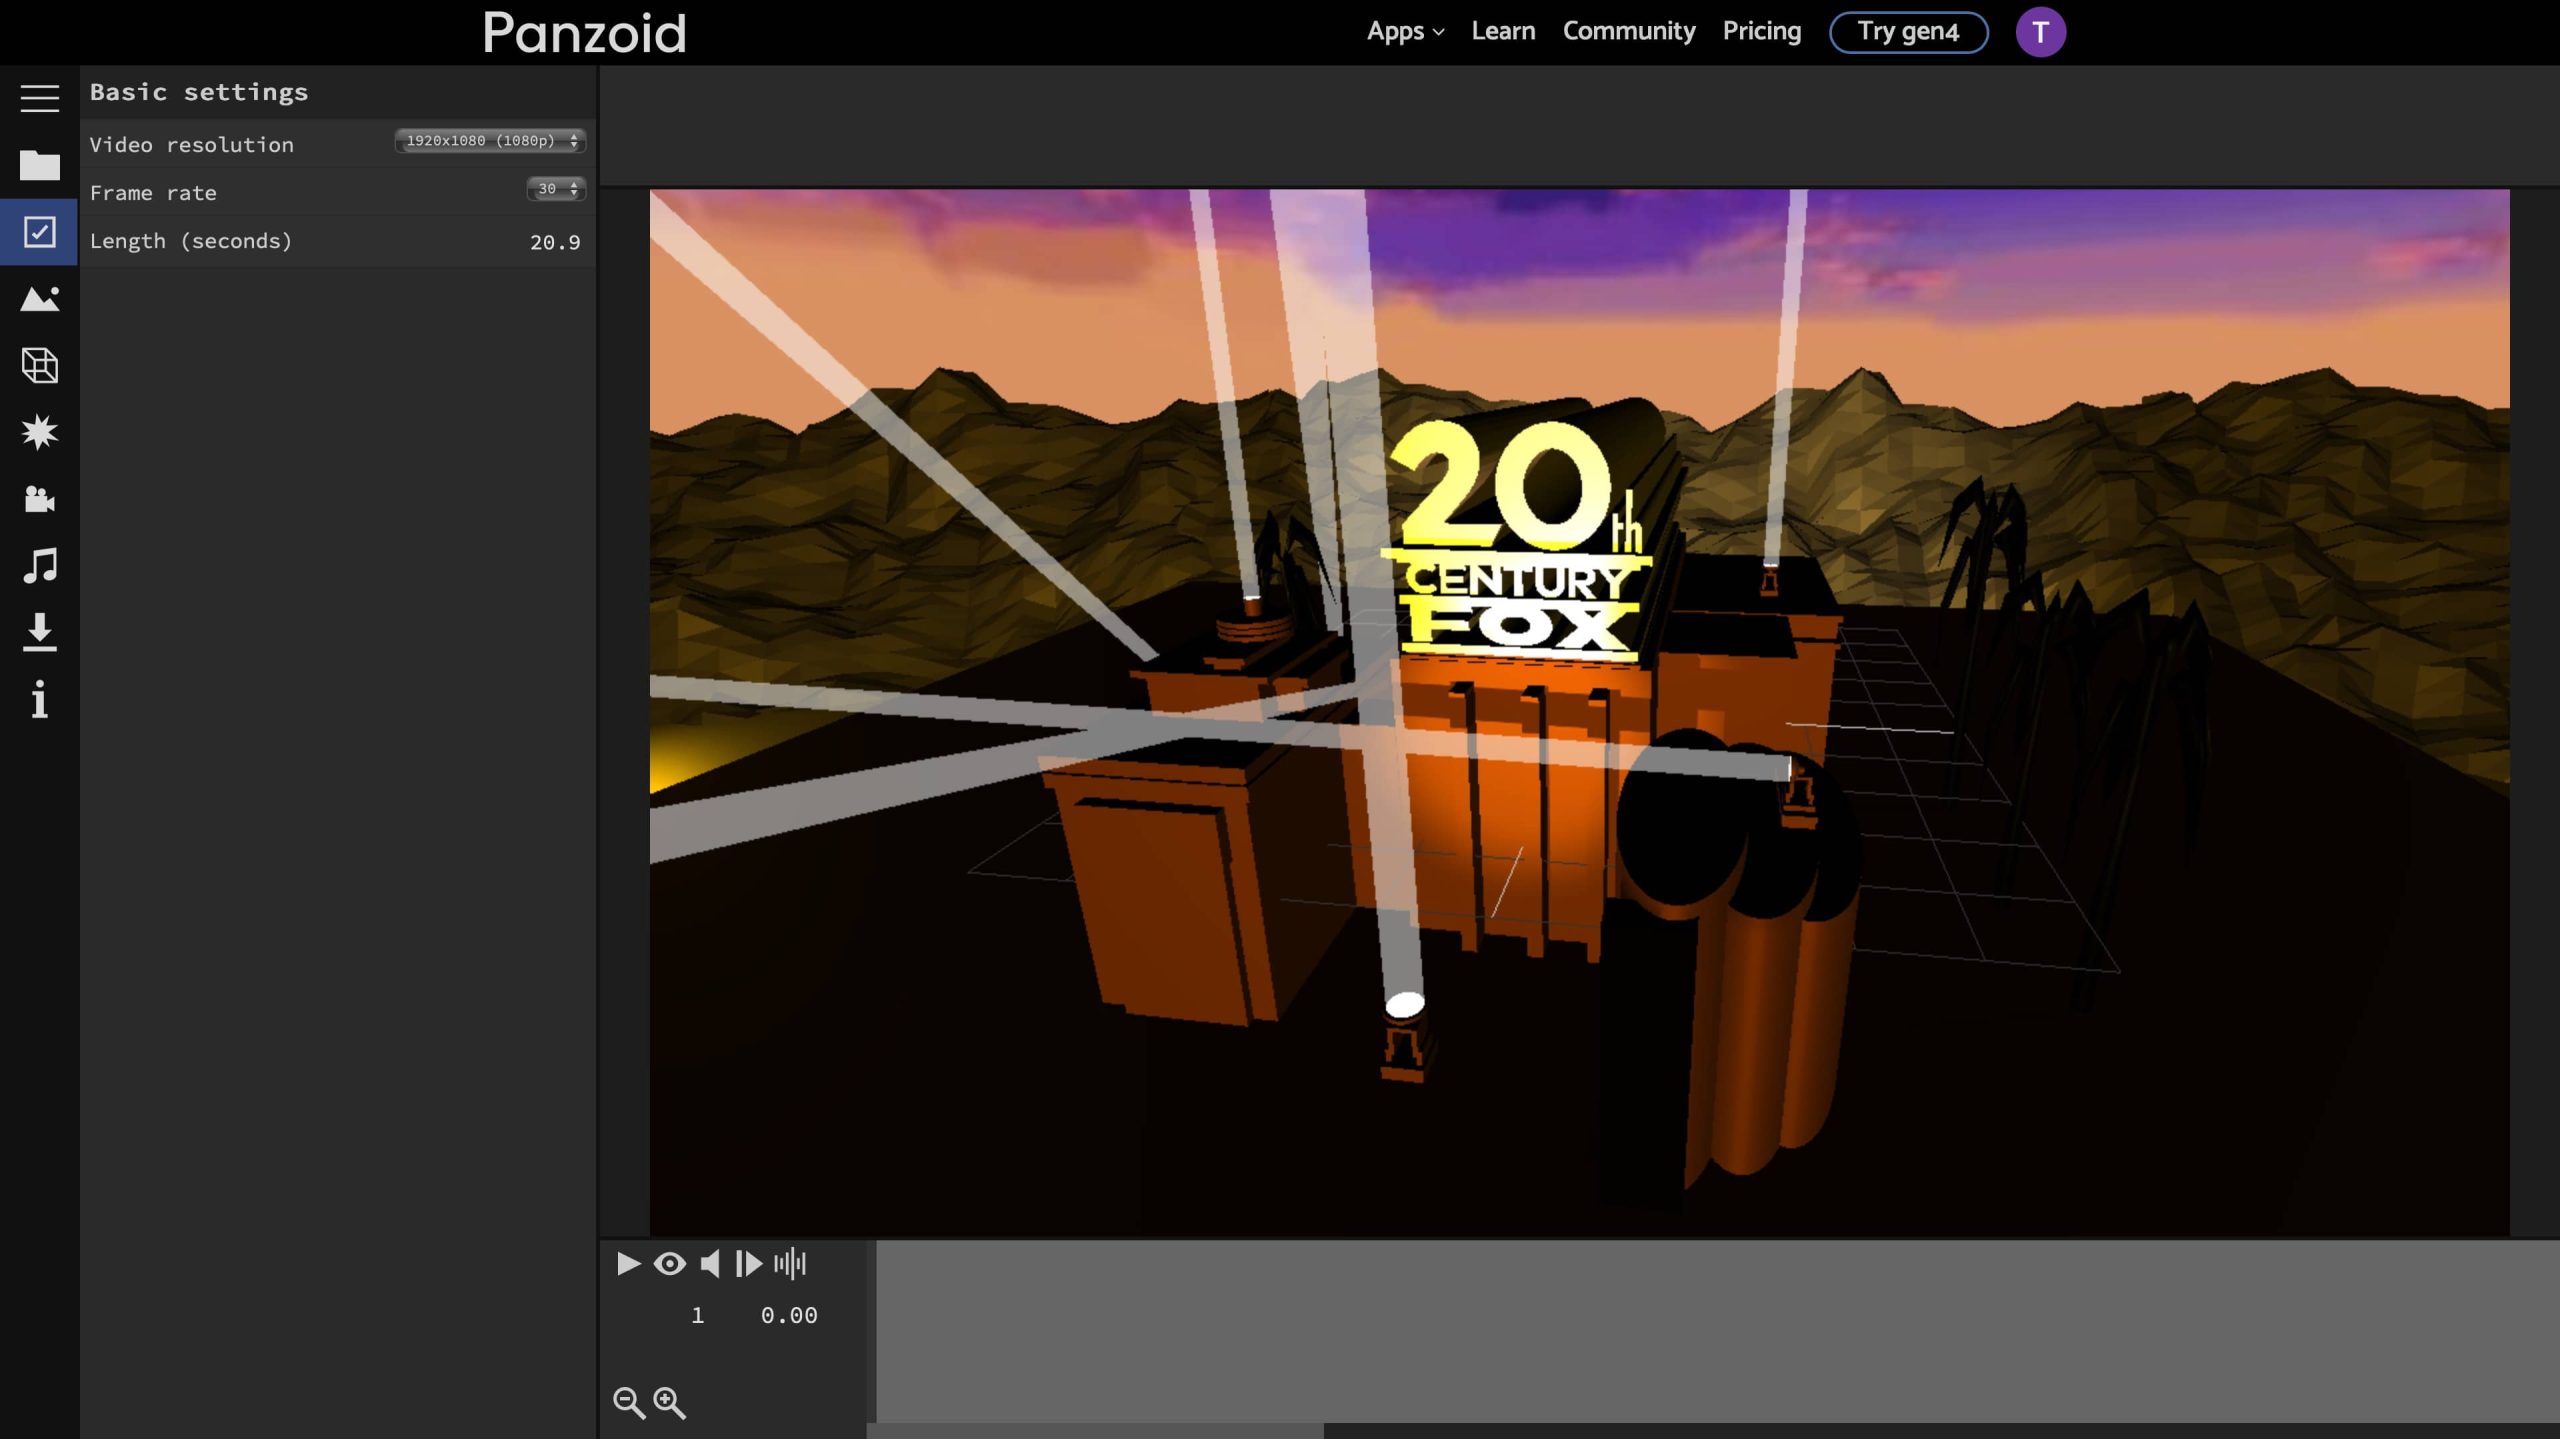
Task: Open the 3D cube objects icon
Action: coord(39,366)
